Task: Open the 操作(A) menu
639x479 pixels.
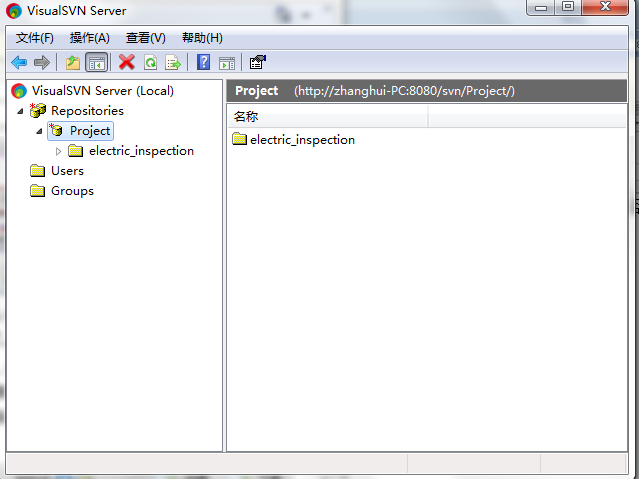Action: click(90, 38)
